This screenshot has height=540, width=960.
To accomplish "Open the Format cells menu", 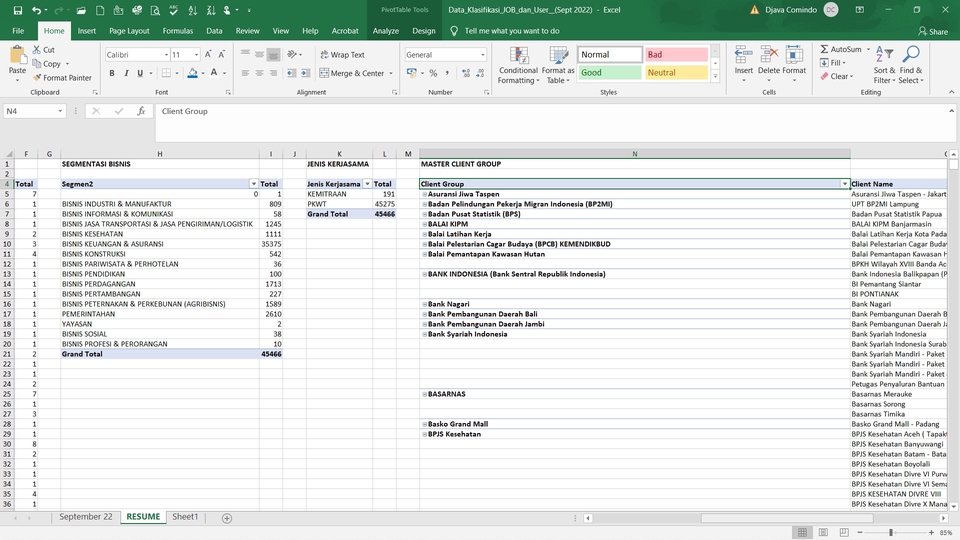I will (x=793, y=64).
